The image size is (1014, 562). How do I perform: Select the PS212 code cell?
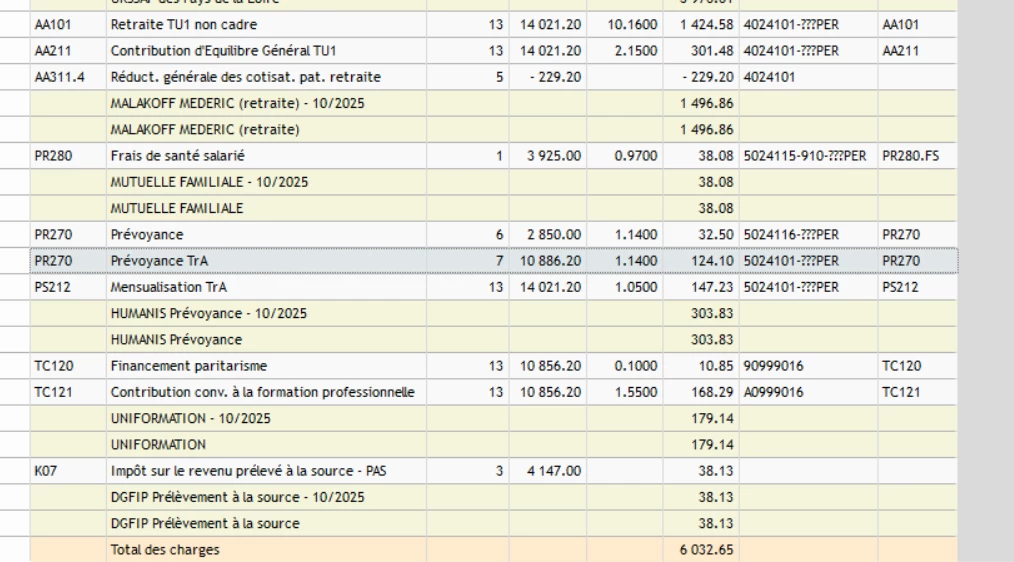tap(68, 287)
